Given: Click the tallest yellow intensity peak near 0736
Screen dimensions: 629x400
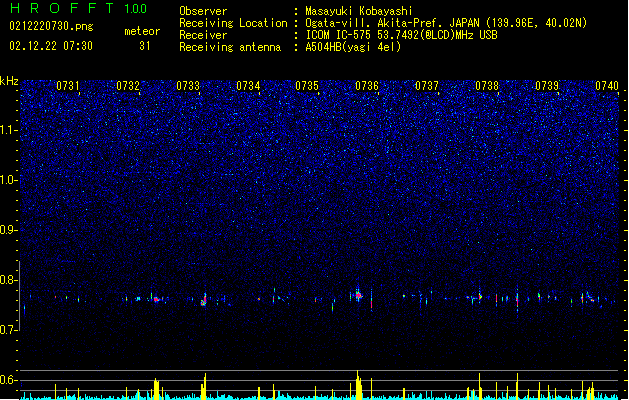Looking at the screenshot, I should pos(358,385).
